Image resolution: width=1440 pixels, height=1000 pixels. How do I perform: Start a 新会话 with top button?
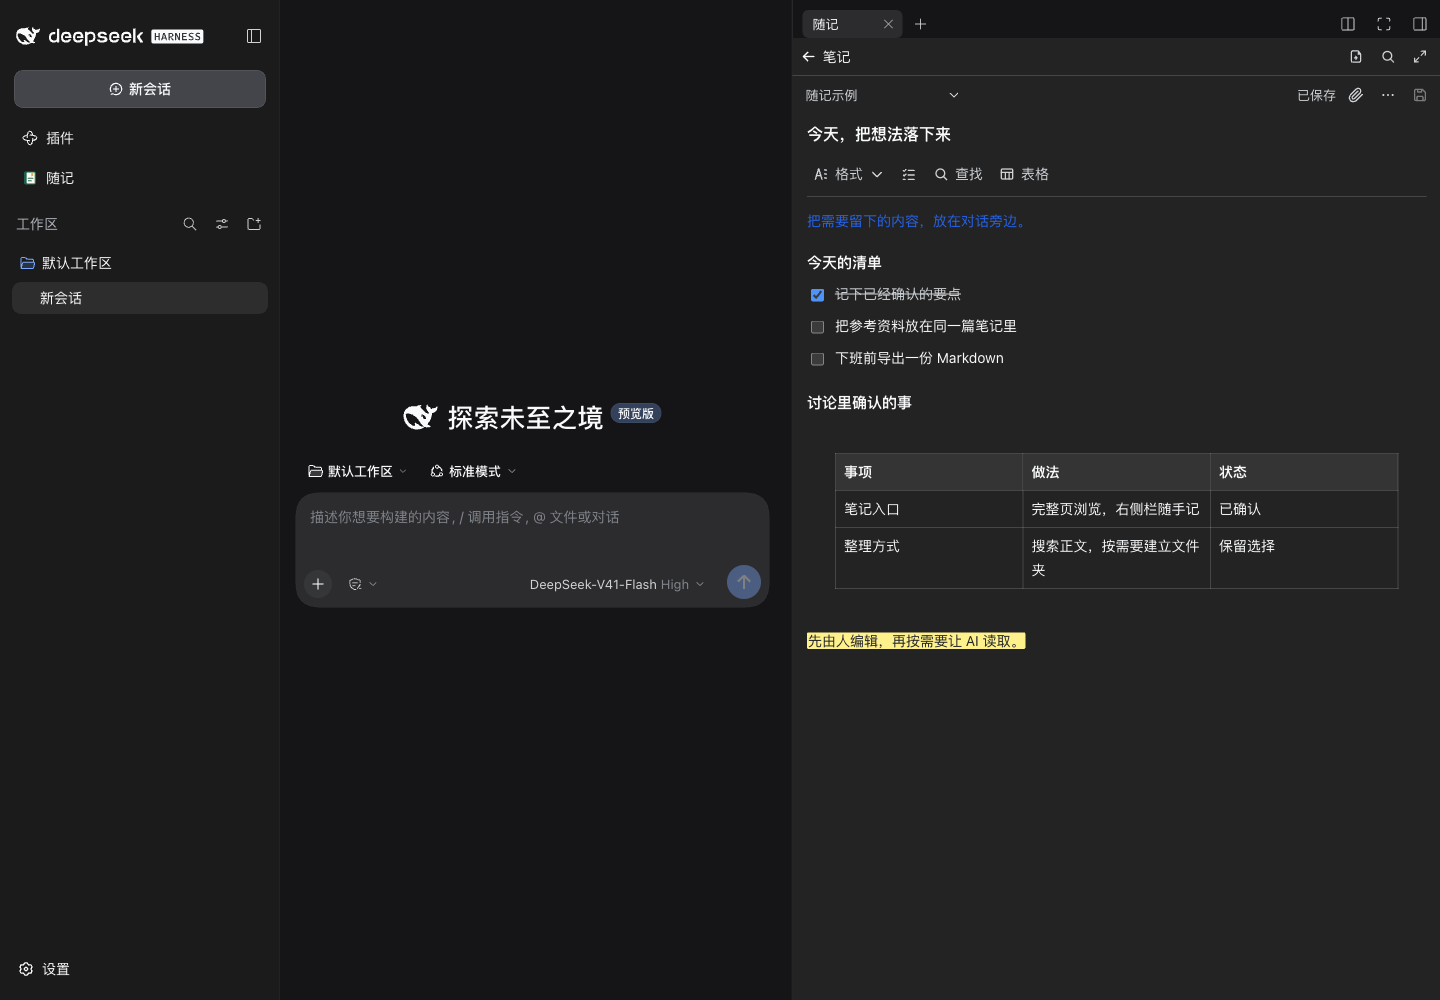pyautogui.click(x=140, y=89)
